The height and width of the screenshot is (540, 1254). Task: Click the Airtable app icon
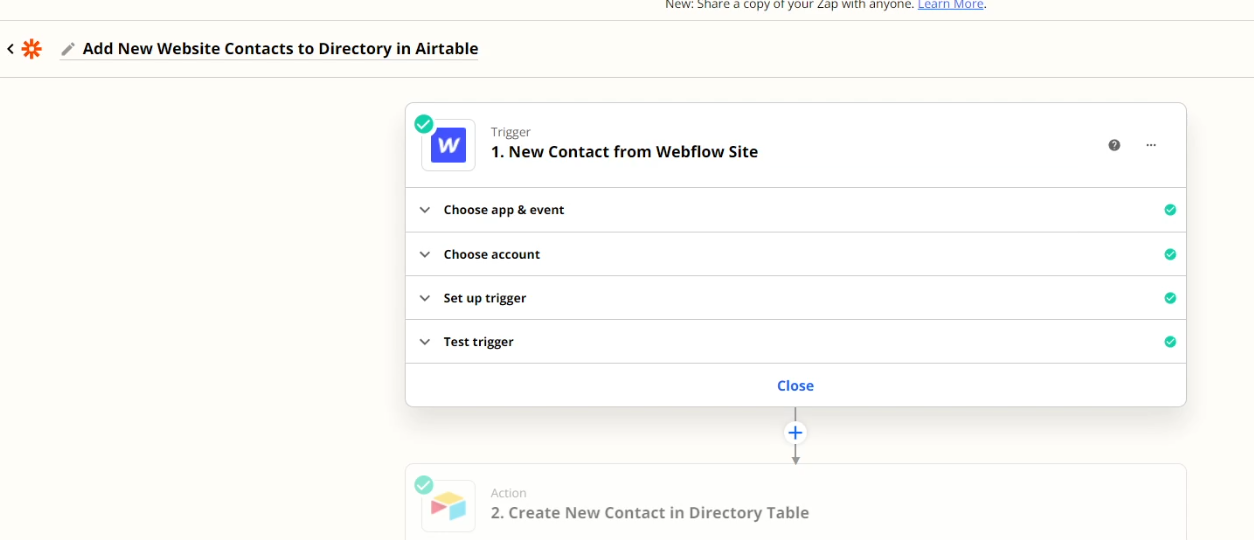point(448,506)
